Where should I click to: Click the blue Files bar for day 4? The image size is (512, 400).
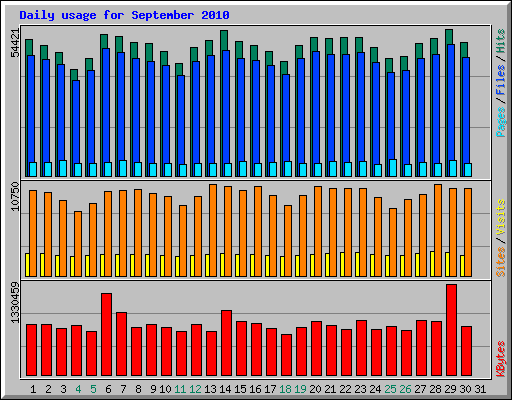(x=76, y=122)
